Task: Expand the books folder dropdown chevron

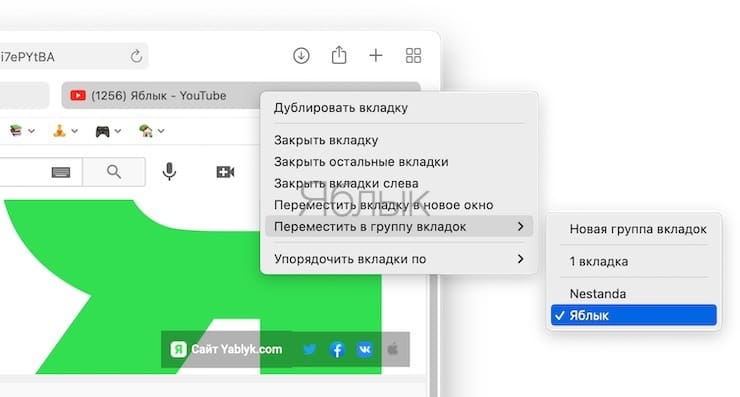Action: point(31,131)
